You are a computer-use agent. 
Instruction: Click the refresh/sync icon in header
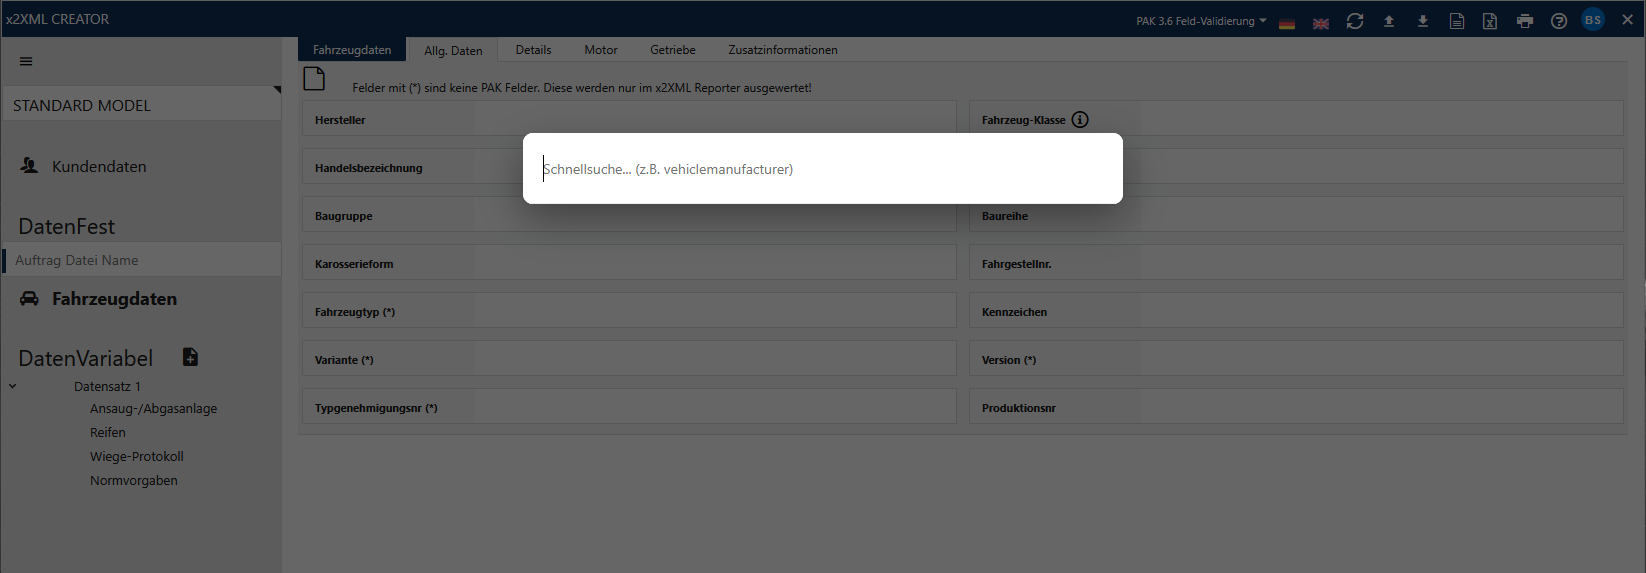(x=1355, y=21)
